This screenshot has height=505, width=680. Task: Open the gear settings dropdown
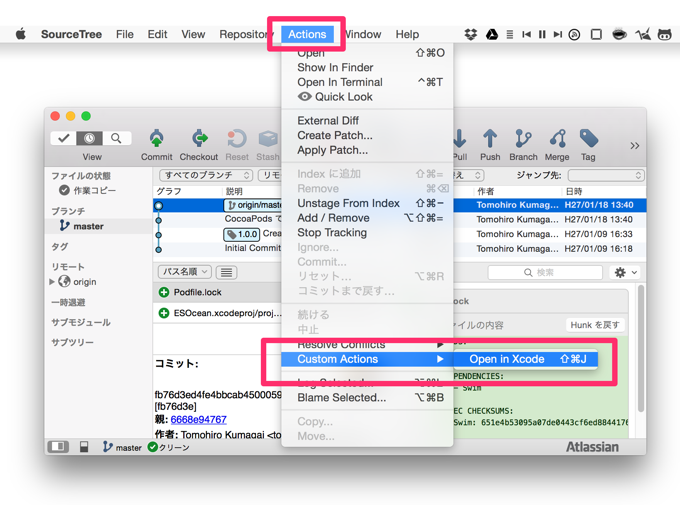tap(625, 272)
